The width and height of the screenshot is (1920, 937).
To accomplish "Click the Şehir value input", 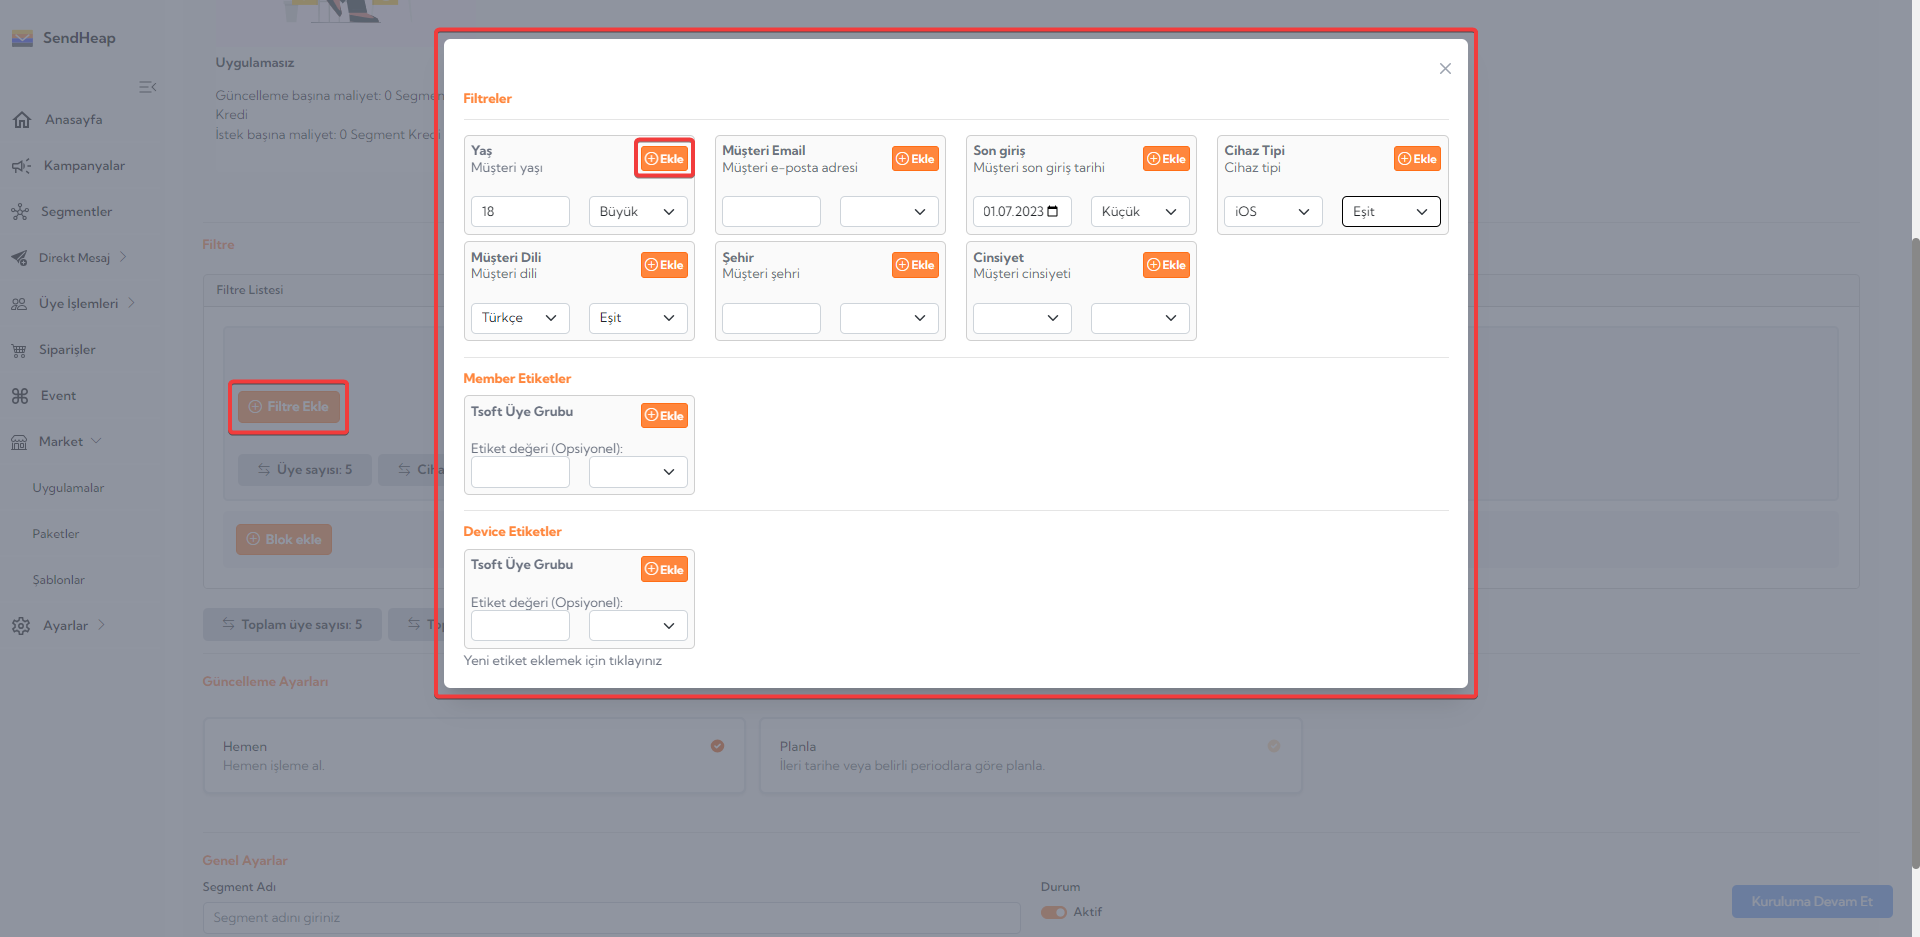I will click(771, 318).
